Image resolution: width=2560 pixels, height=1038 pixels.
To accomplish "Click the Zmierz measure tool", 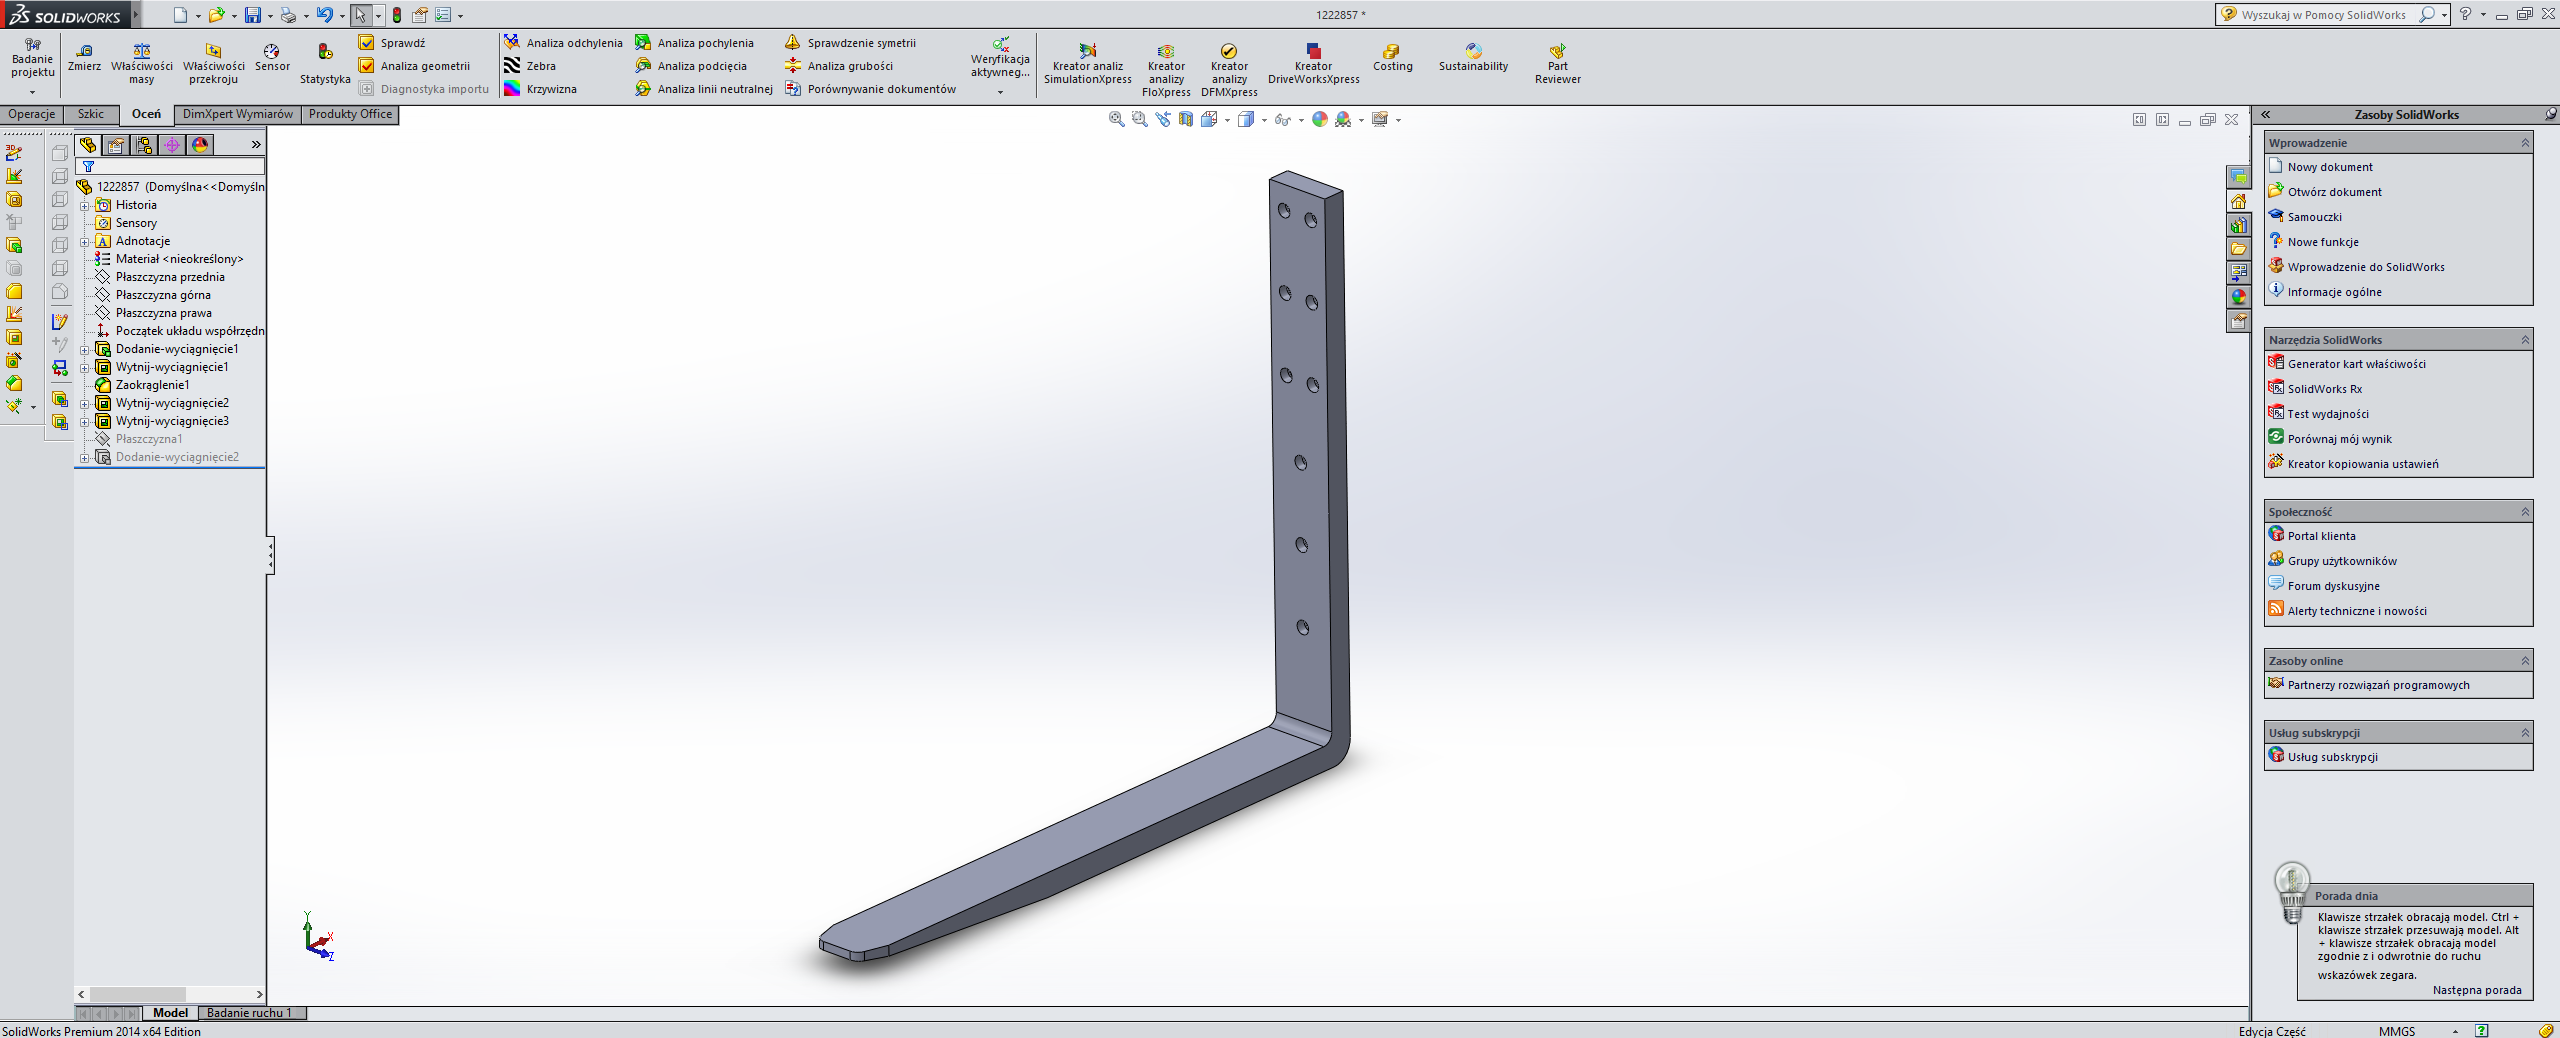I will point(84,58).
